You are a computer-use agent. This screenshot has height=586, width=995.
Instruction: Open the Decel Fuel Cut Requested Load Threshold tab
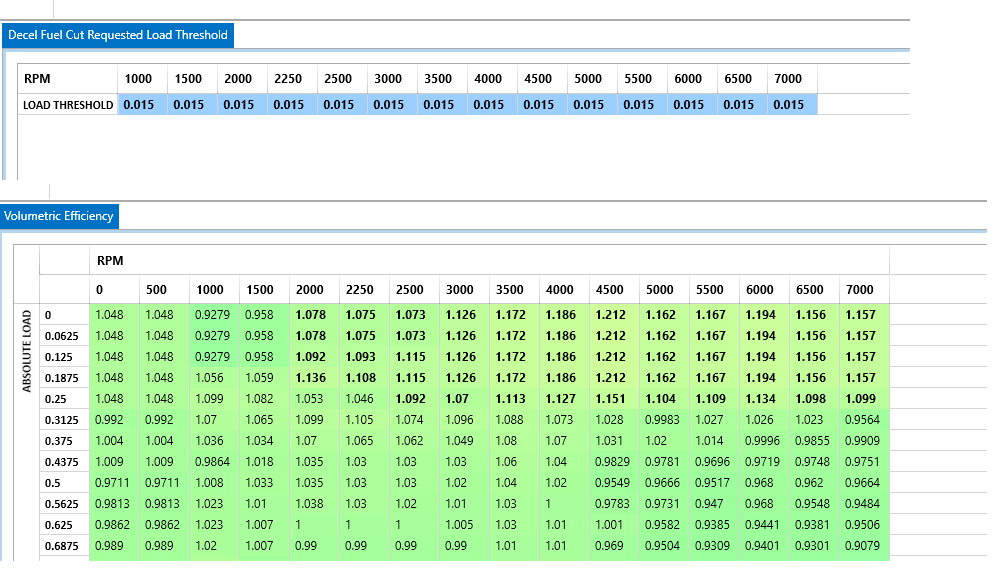click(x=118, y=35)
